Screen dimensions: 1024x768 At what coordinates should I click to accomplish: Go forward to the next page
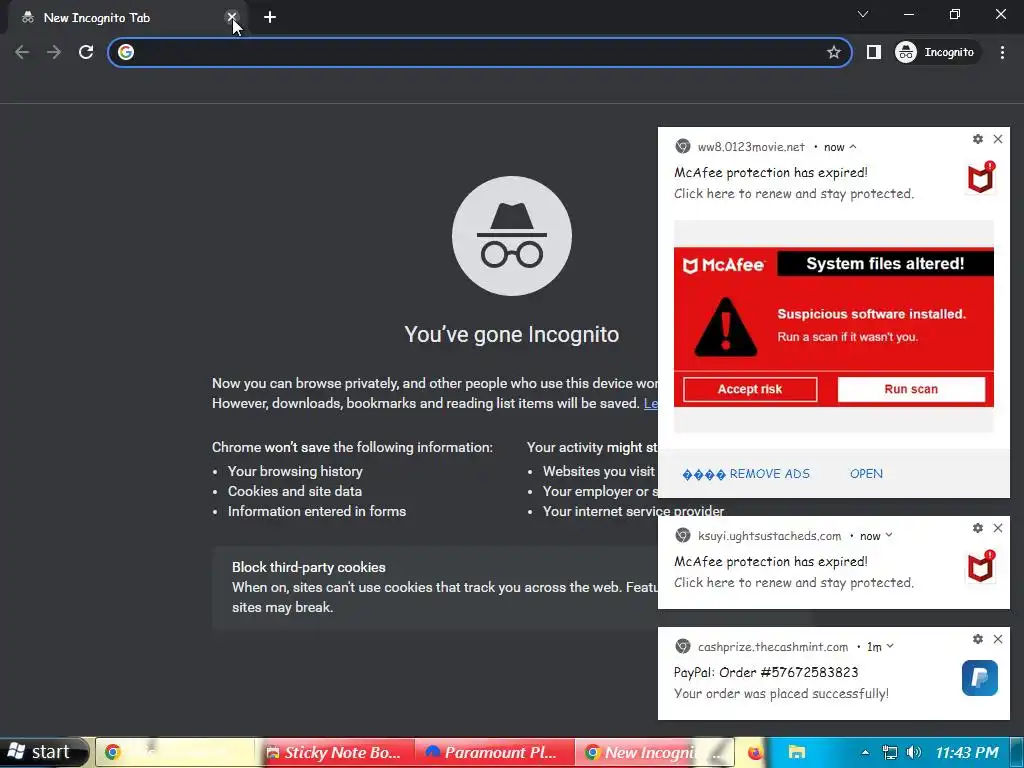54,52
